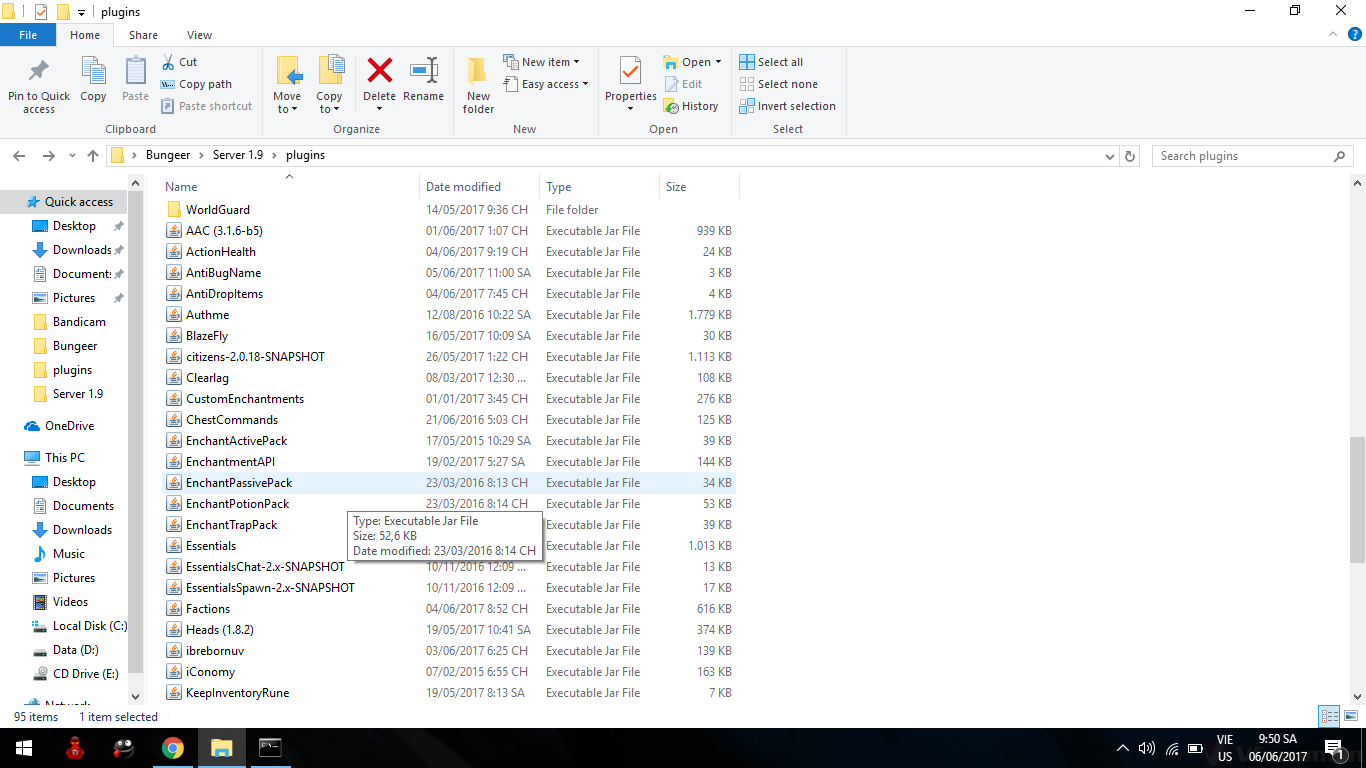The width and height of the screenshot is (1366, 768).
Task: Open the File menu tab
Action: [28, 35]
